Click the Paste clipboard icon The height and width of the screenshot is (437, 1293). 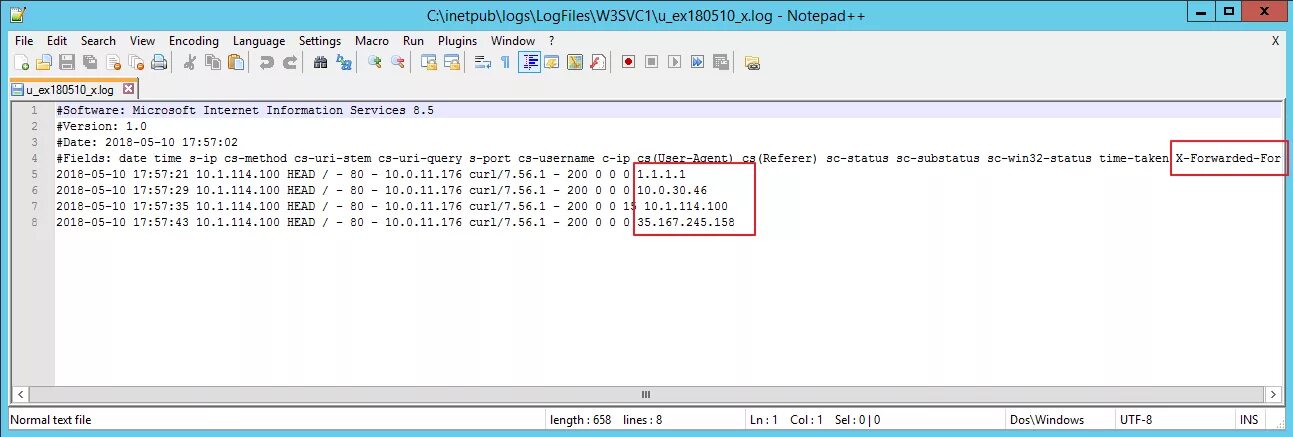coord(235,62)
